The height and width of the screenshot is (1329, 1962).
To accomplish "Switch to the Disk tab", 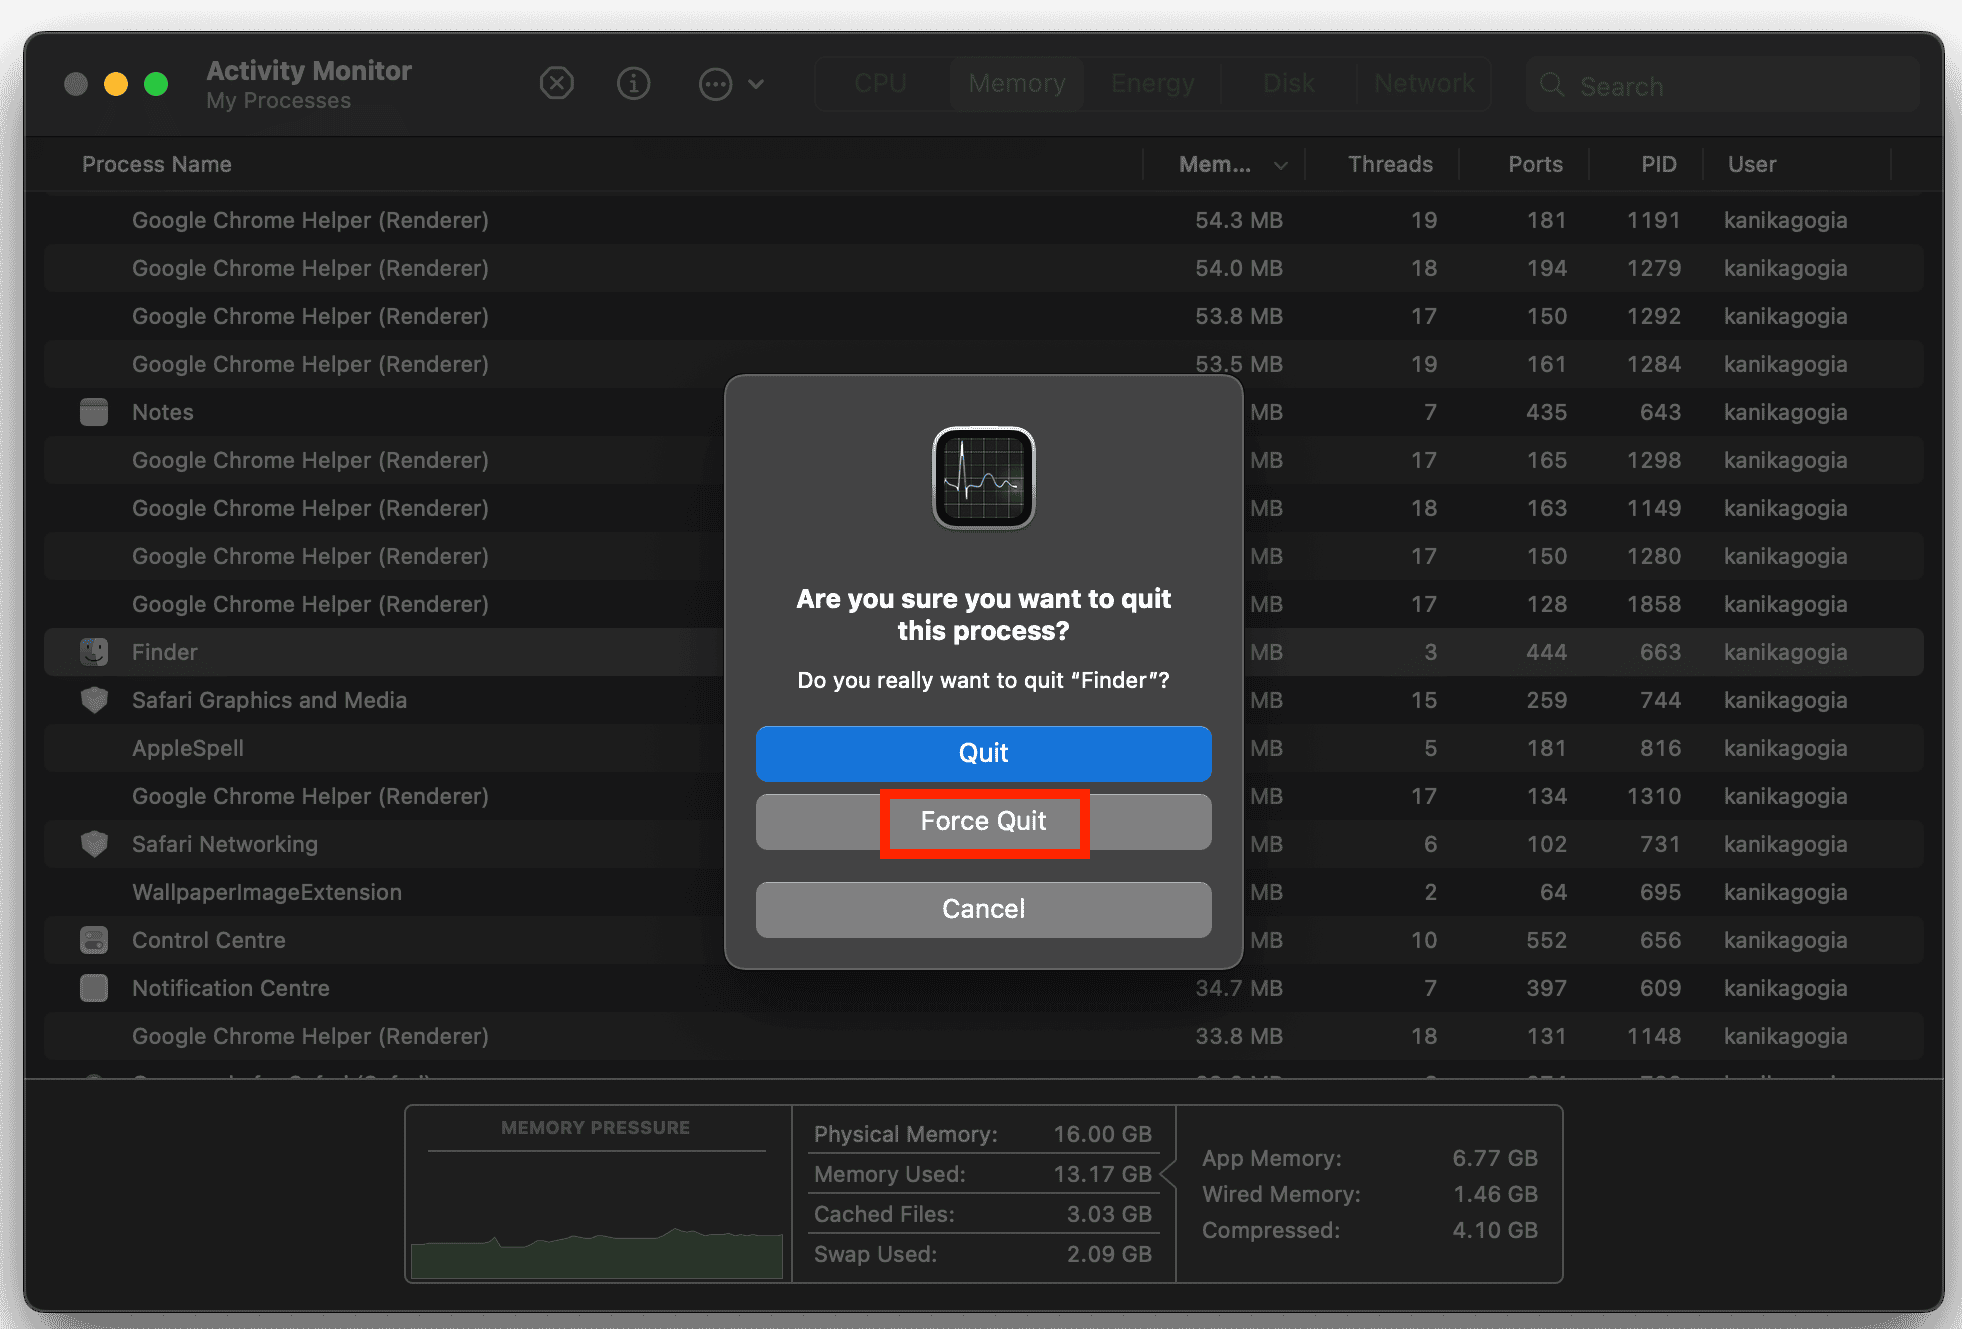I will tap(1288, 84).
